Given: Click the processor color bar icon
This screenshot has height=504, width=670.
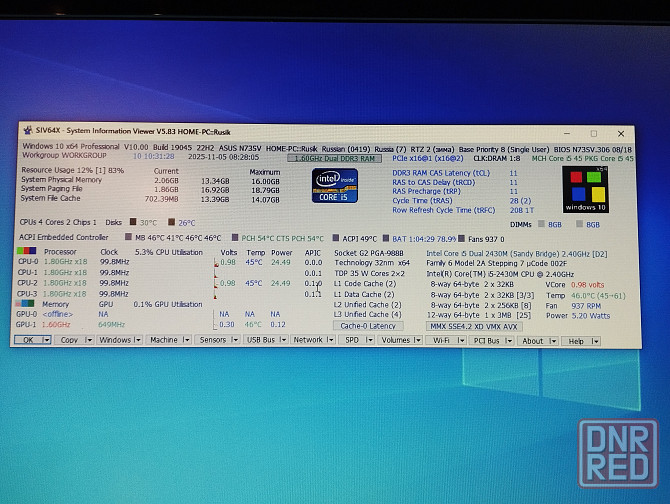Looking at the screenshot, I should pyautogui.click(x=28, y=251).
